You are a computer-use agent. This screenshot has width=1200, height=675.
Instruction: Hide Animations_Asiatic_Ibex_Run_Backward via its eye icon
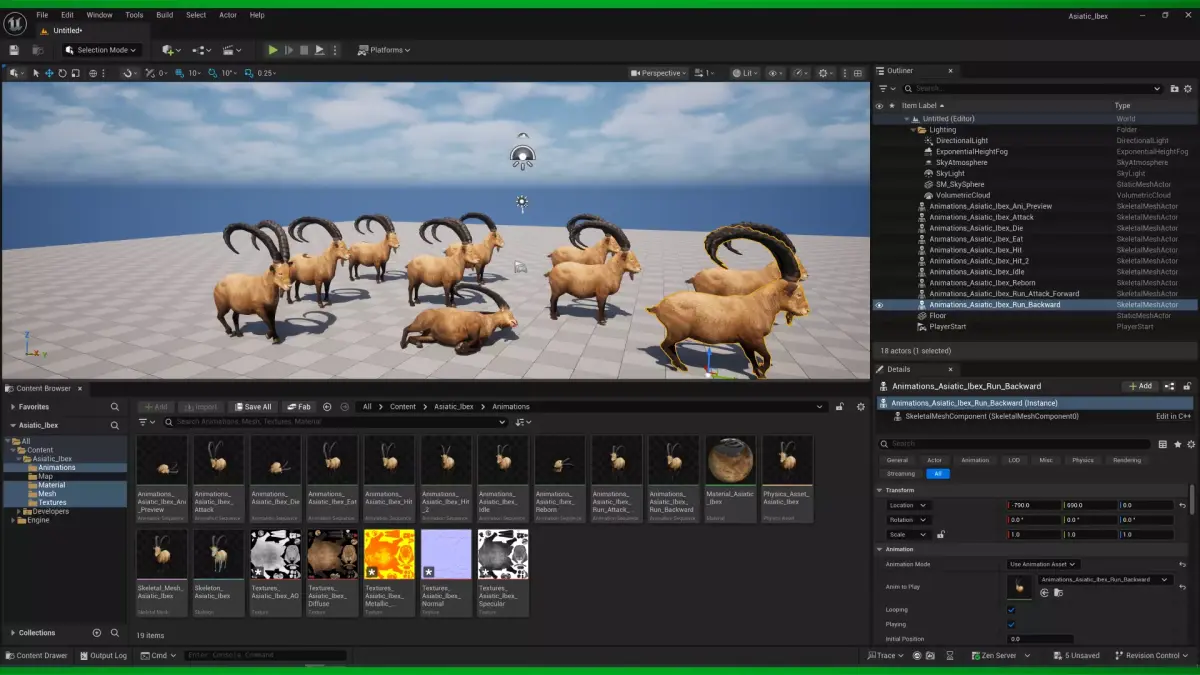pos(879,305)
